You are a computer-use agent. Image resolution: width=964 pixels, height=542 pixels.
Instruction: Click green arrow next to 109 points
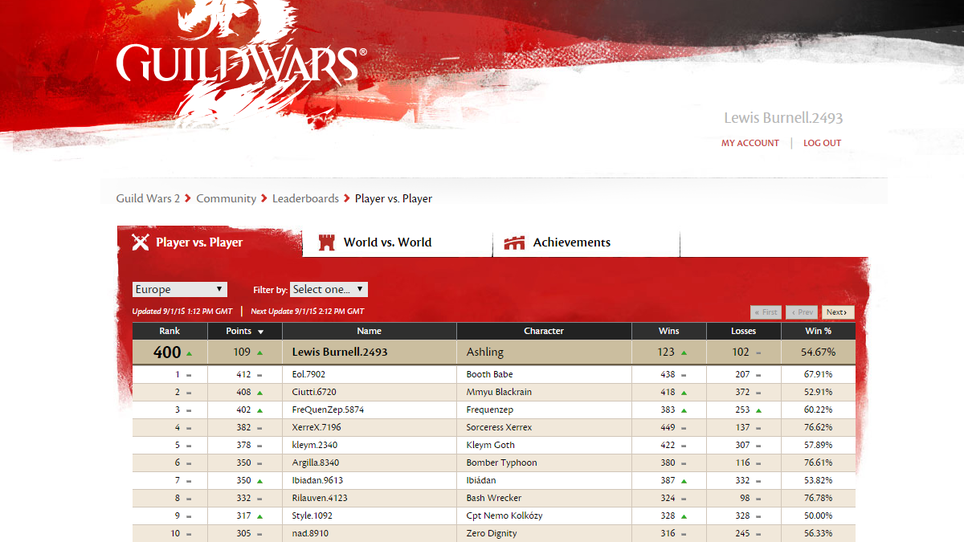(x=259, y=353)
